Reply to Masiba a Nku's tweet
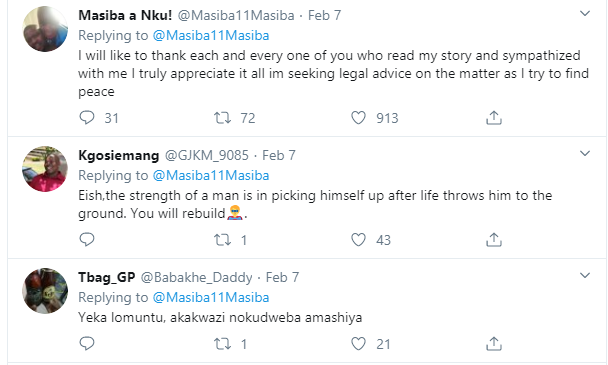The height and width of the screenshot is (365, 608). [x=87, y=118]
